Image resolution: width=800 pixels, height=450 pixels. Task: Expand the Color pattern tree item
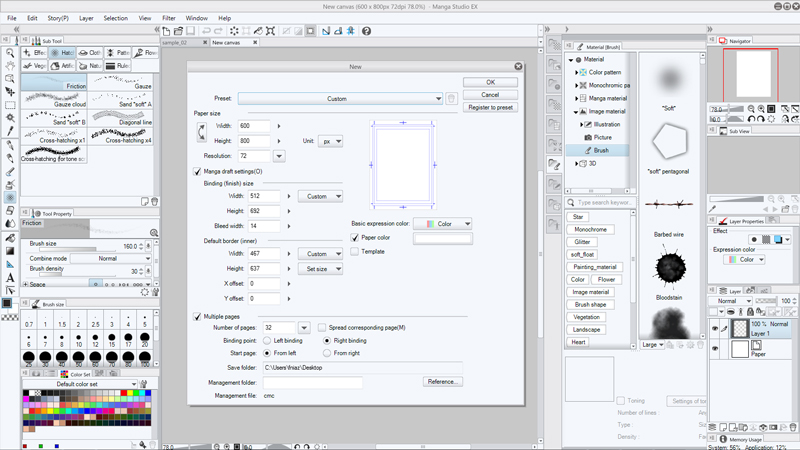pos(578,73)
